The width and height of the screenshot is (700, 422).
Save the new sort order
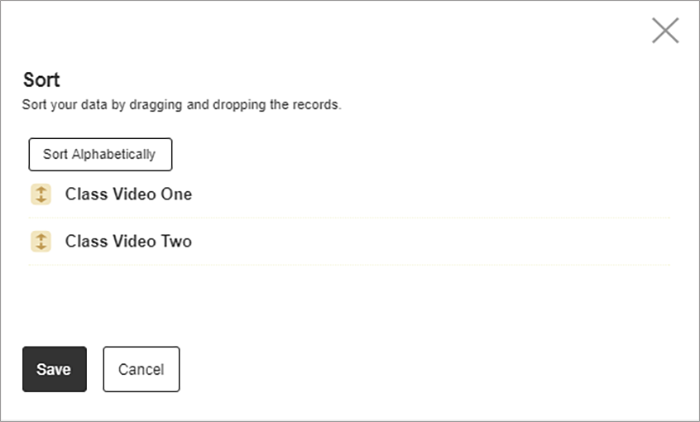[54, 369]
